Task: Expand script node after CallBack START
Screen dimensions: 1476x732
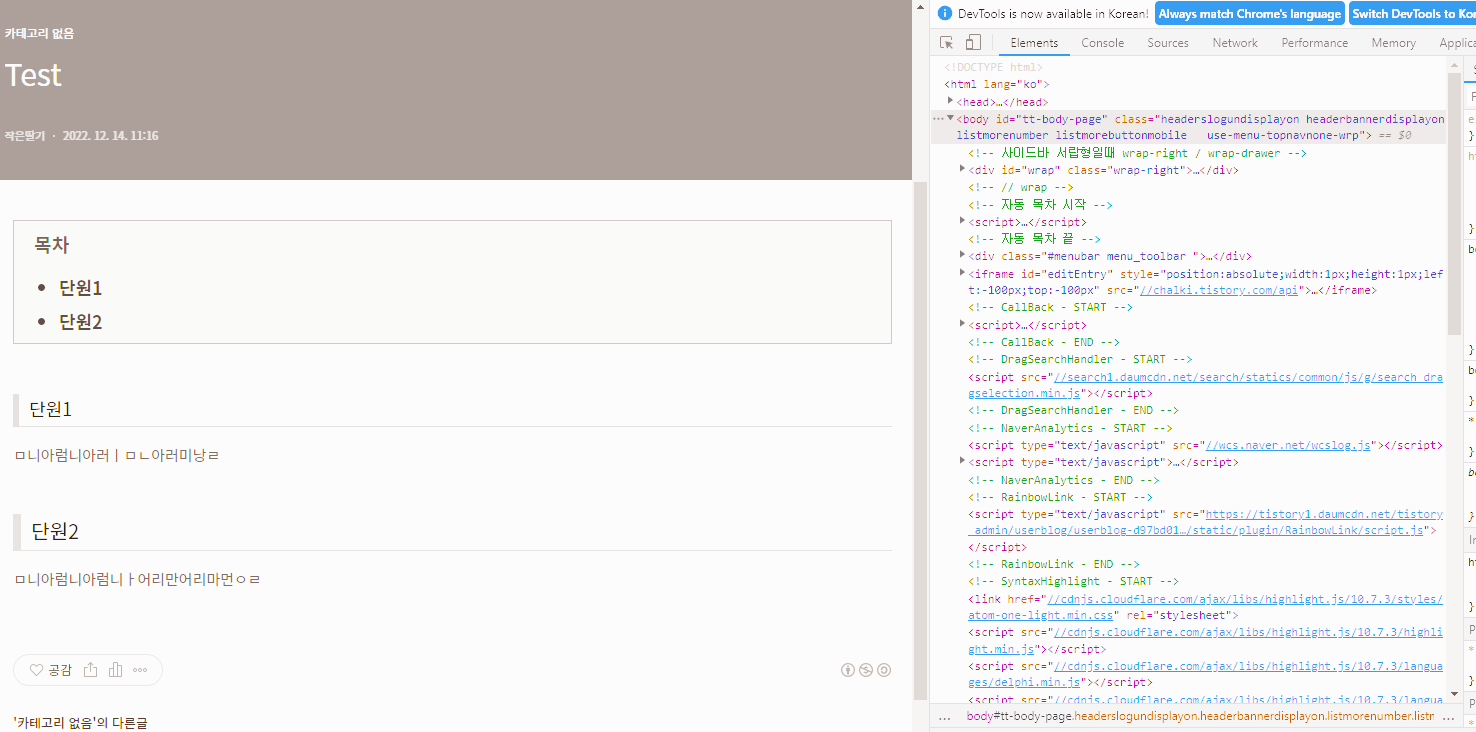Action: click(963, 324)
